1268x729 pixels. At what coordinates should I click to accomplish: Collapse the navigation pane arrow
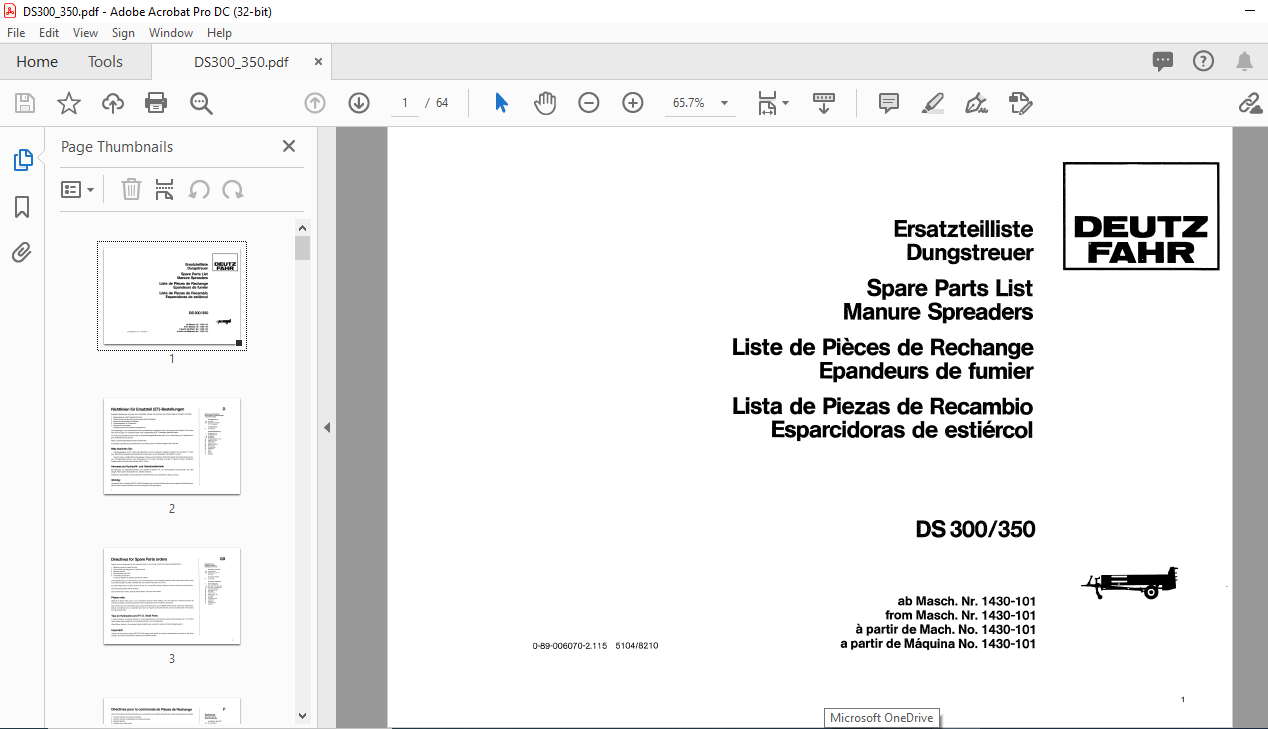327,427
